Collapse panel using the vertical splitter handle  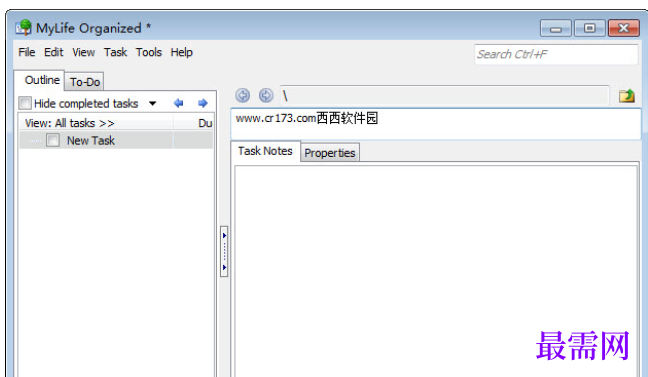(x=224, y=251)
